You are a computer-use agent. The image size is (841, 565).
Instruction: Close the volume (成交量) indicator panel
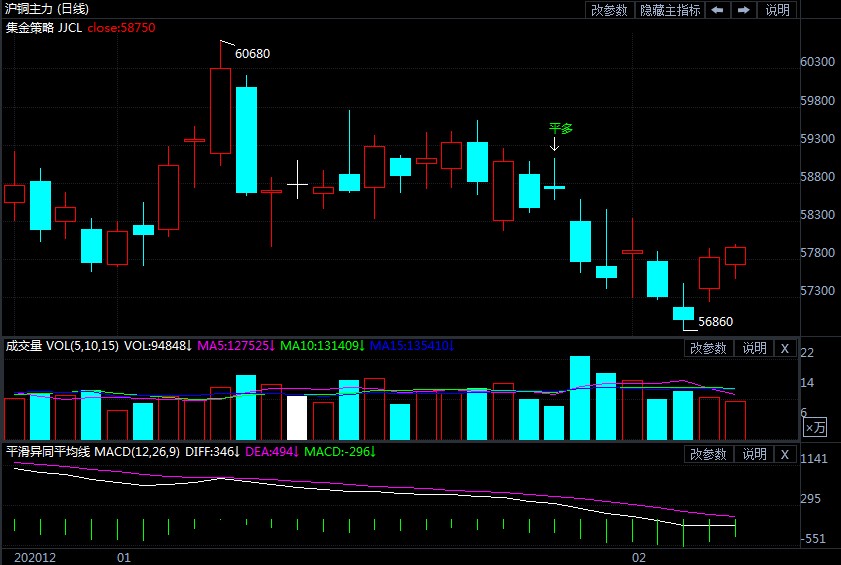tap(784, 348)
